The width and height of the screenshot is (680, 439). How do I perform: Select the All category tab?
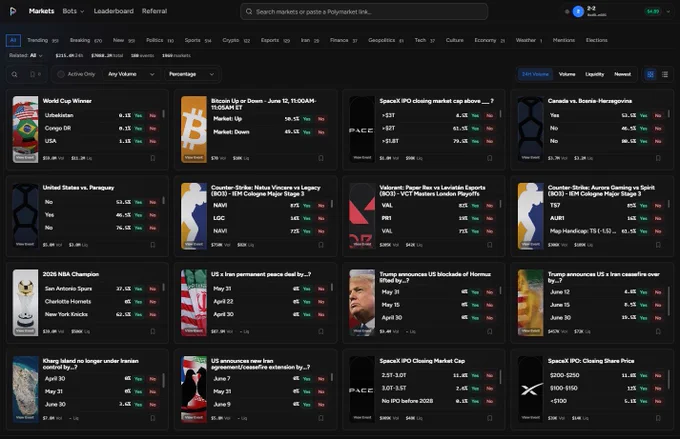click(x=13, y=40)
